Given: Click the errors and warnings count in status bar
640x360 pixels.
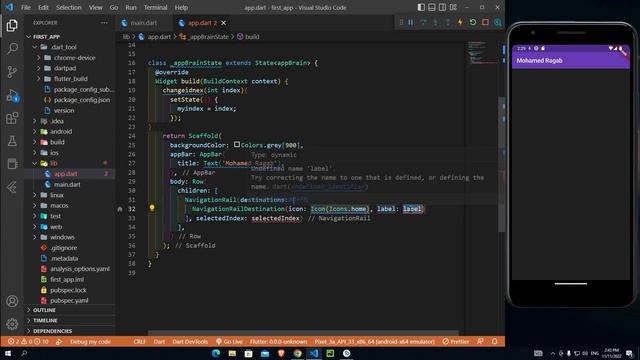Looking at the screenshot, I should (x=28, y=341).
